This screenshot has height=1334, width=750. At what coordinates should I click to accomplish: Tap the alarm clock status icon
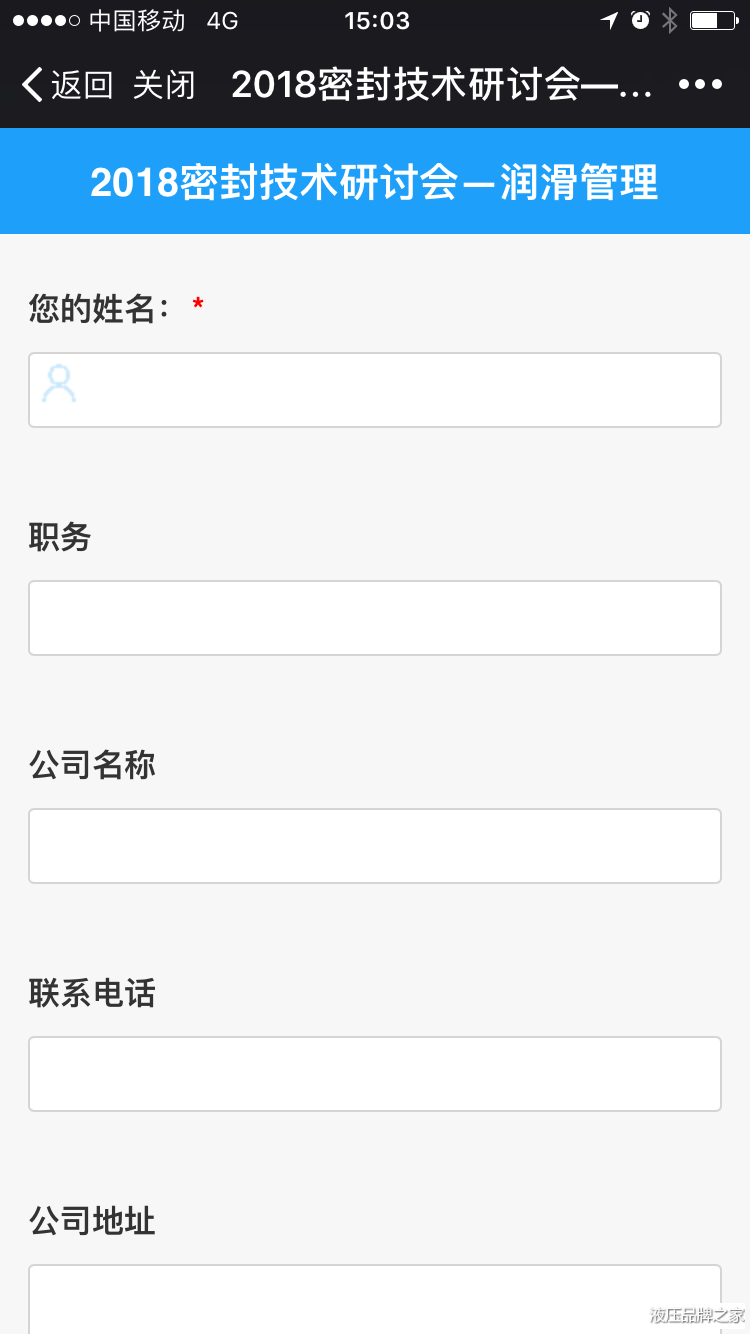[x=640, y=21]
